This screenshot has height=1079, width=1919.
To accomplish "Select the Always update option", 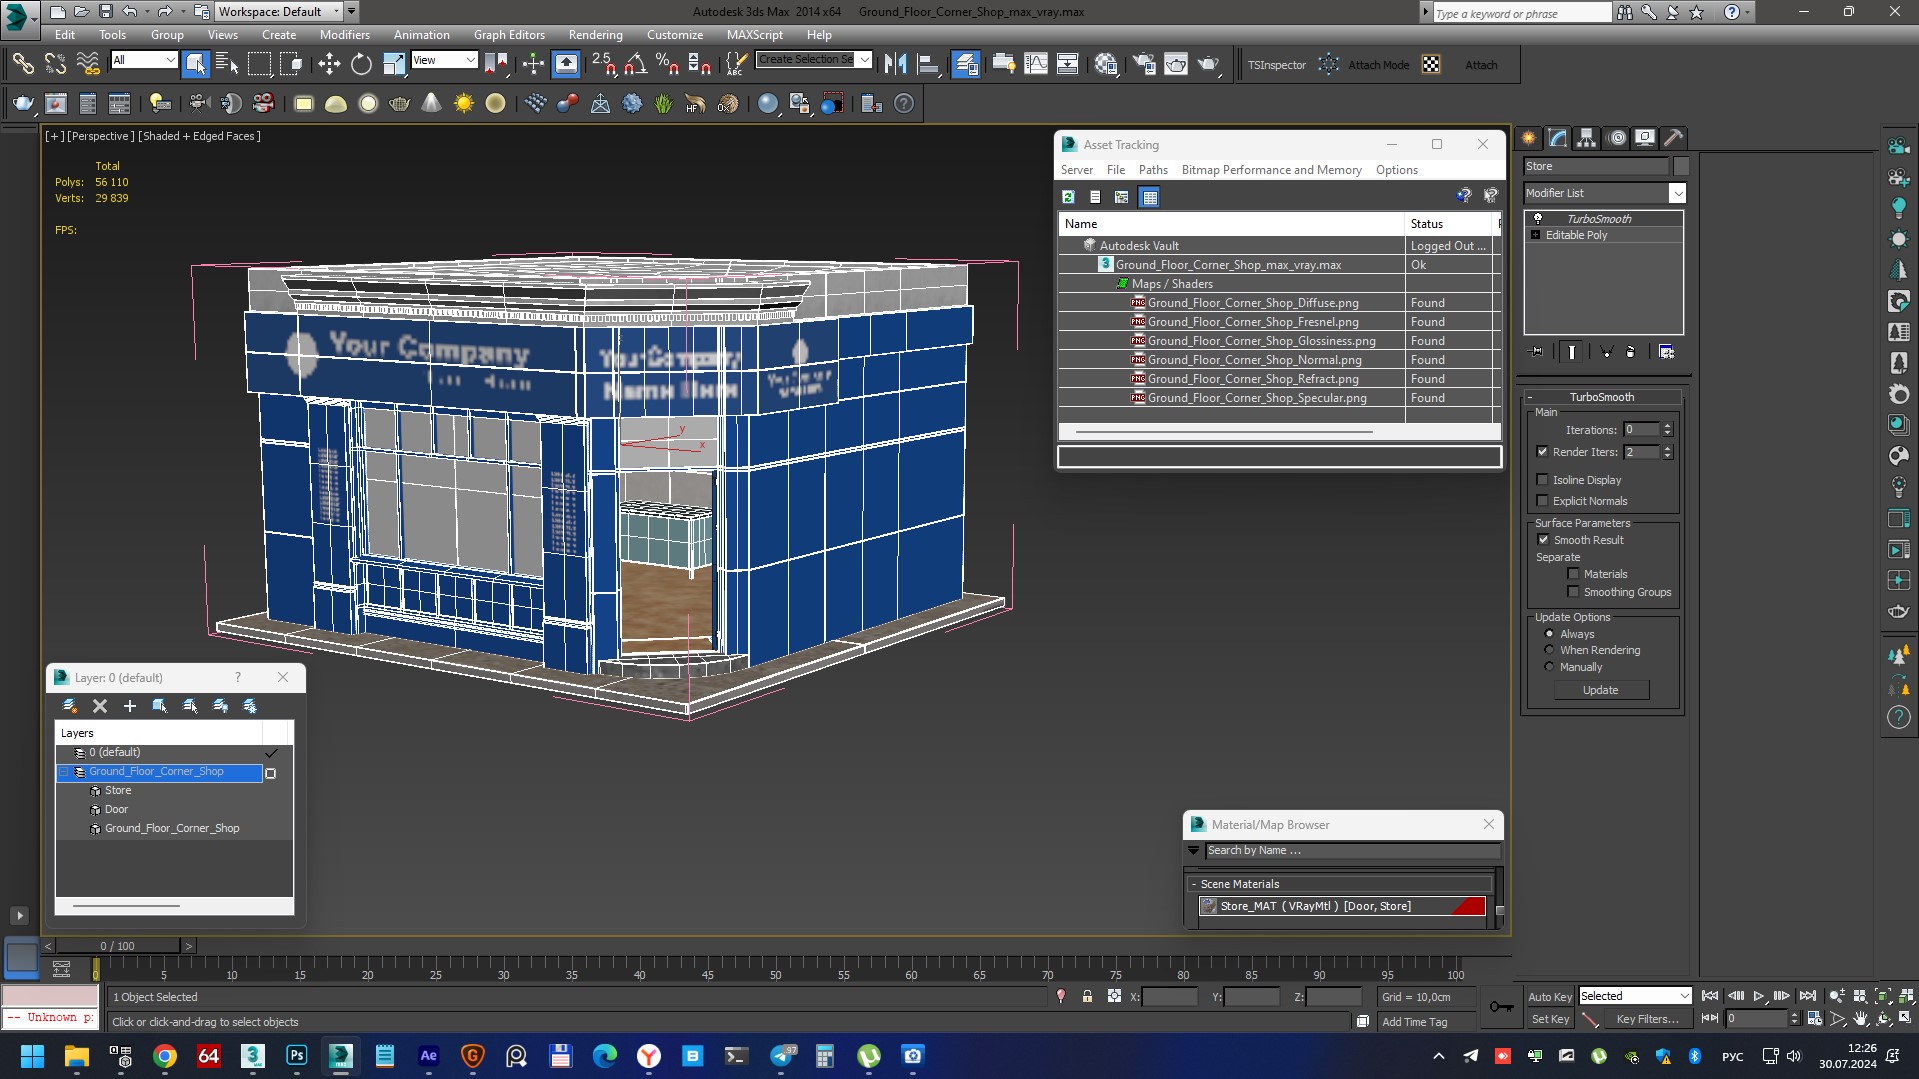I will (1550, 634).
